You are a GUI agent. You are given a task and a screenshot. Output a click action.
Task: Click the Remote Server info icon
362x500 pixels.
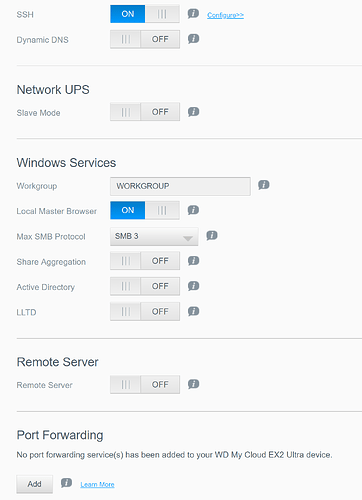click(x=193, y=384)
